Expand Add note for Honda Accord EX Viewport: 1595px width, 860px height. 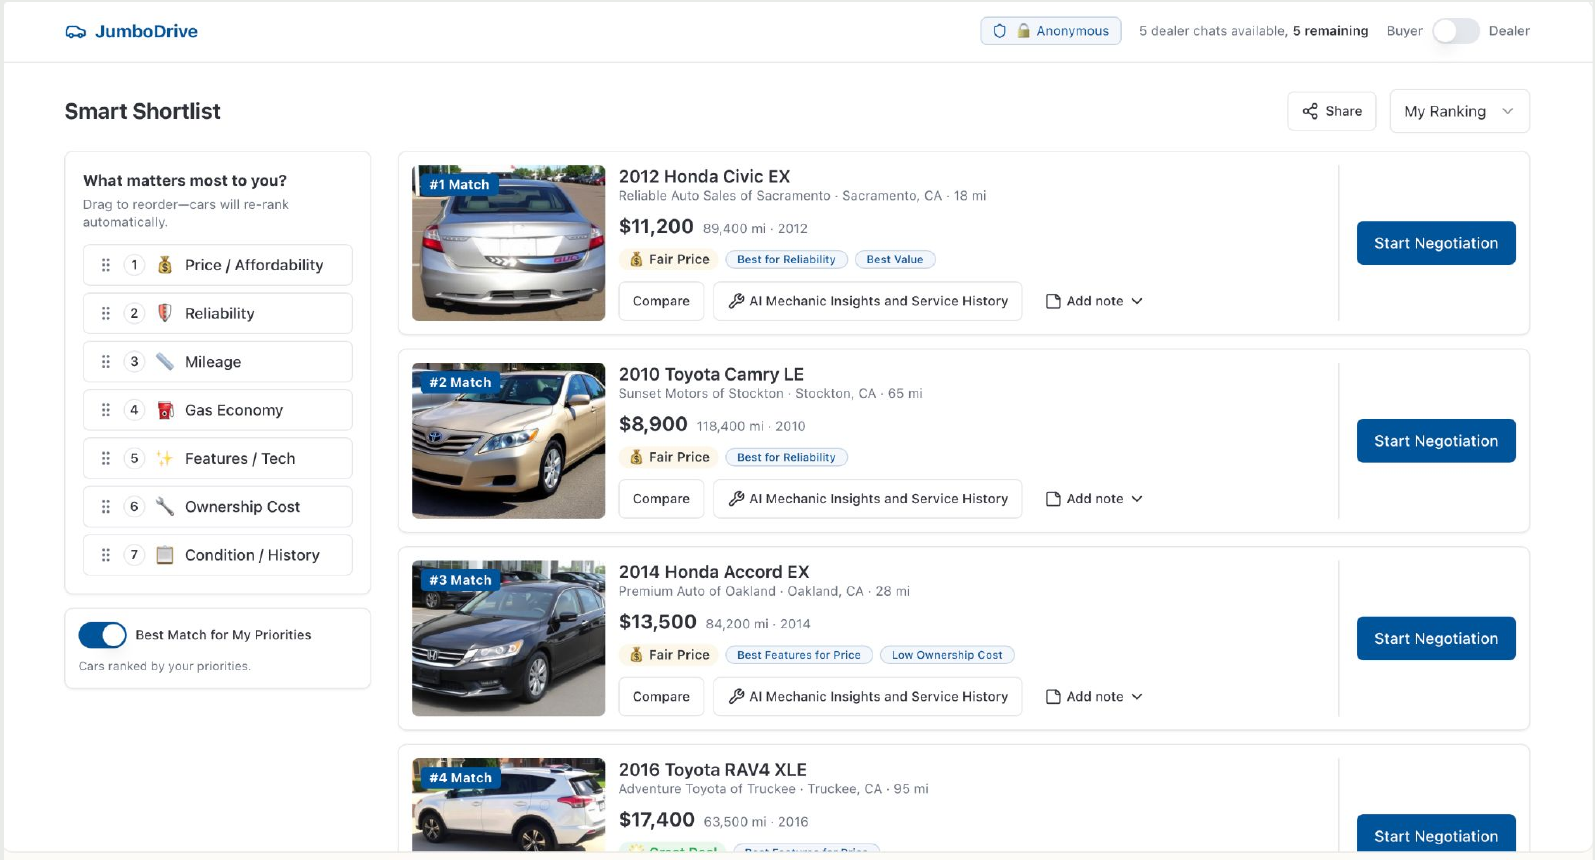pos(1094,697)
